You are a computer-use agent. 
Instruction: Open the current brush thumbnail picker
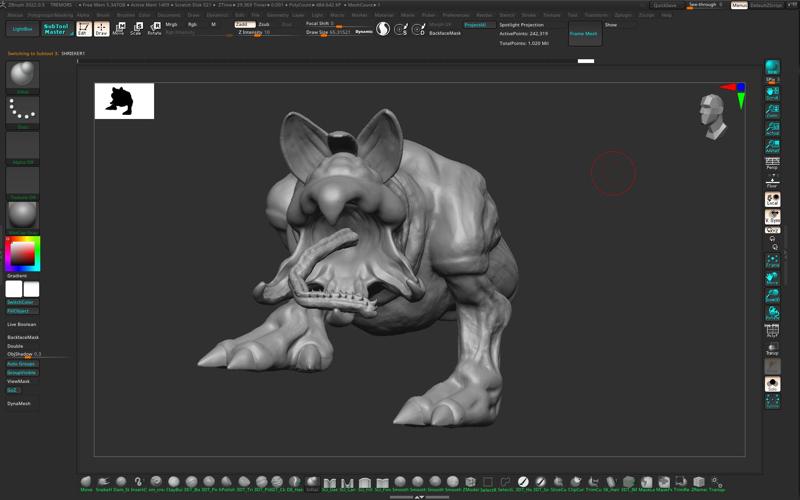click(x=22, y=76)
